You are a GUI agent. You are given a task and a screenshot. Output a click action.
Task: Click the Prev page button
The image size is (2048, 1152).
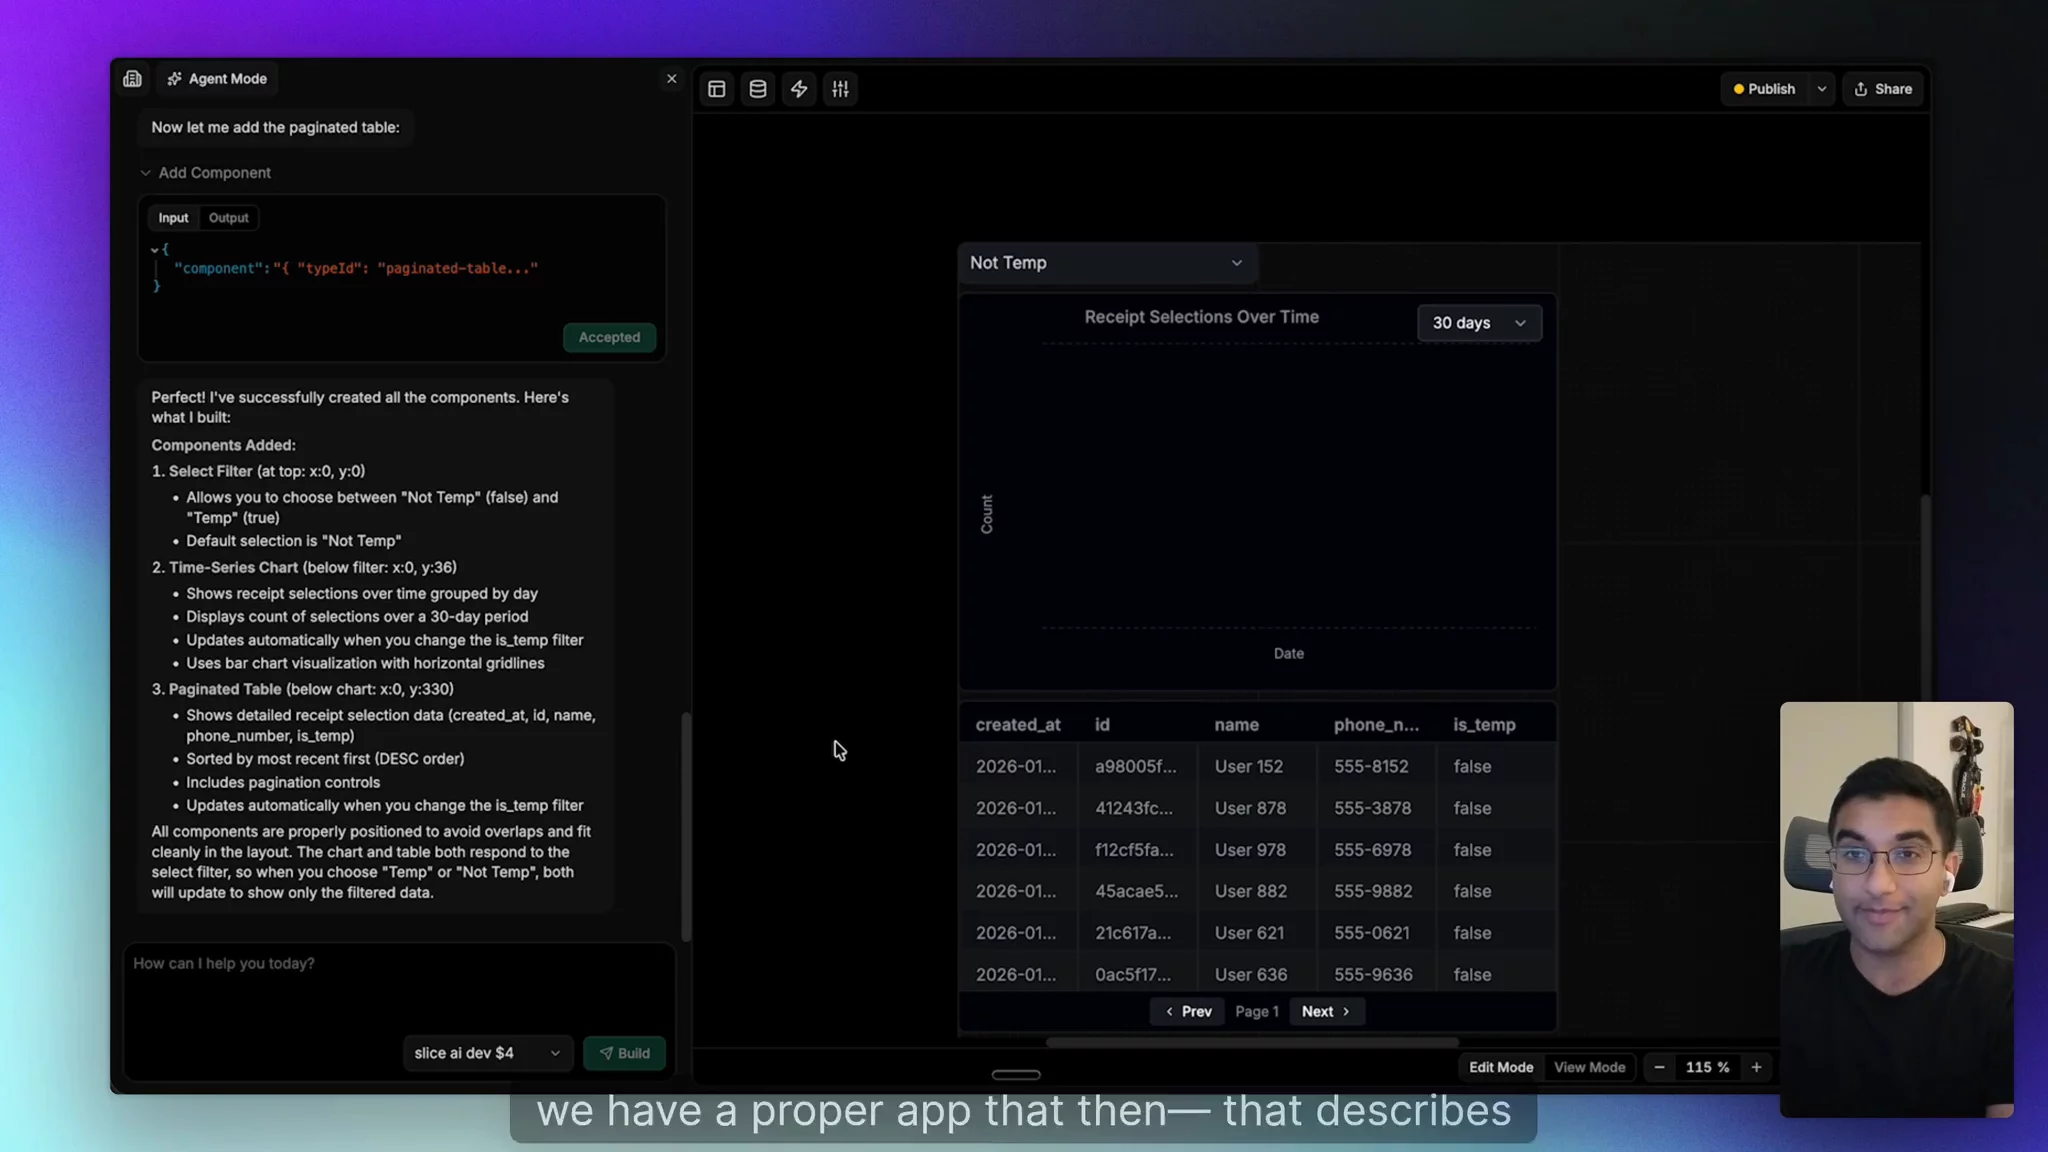(1187, 1012)
